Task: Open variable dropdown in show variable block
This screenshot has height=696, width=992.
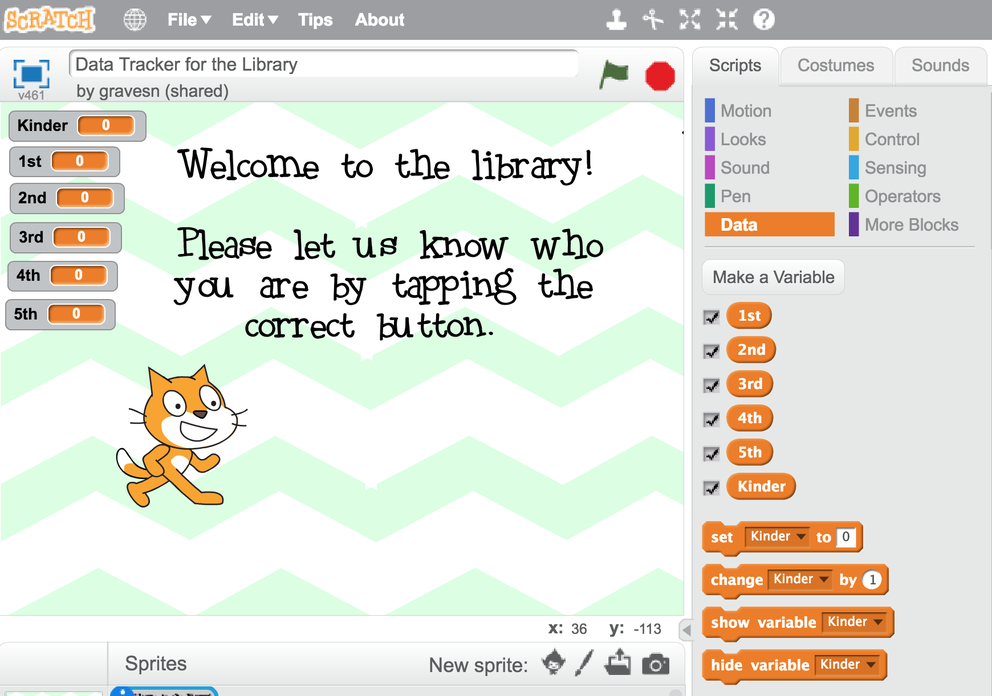Action: point(855,622)
